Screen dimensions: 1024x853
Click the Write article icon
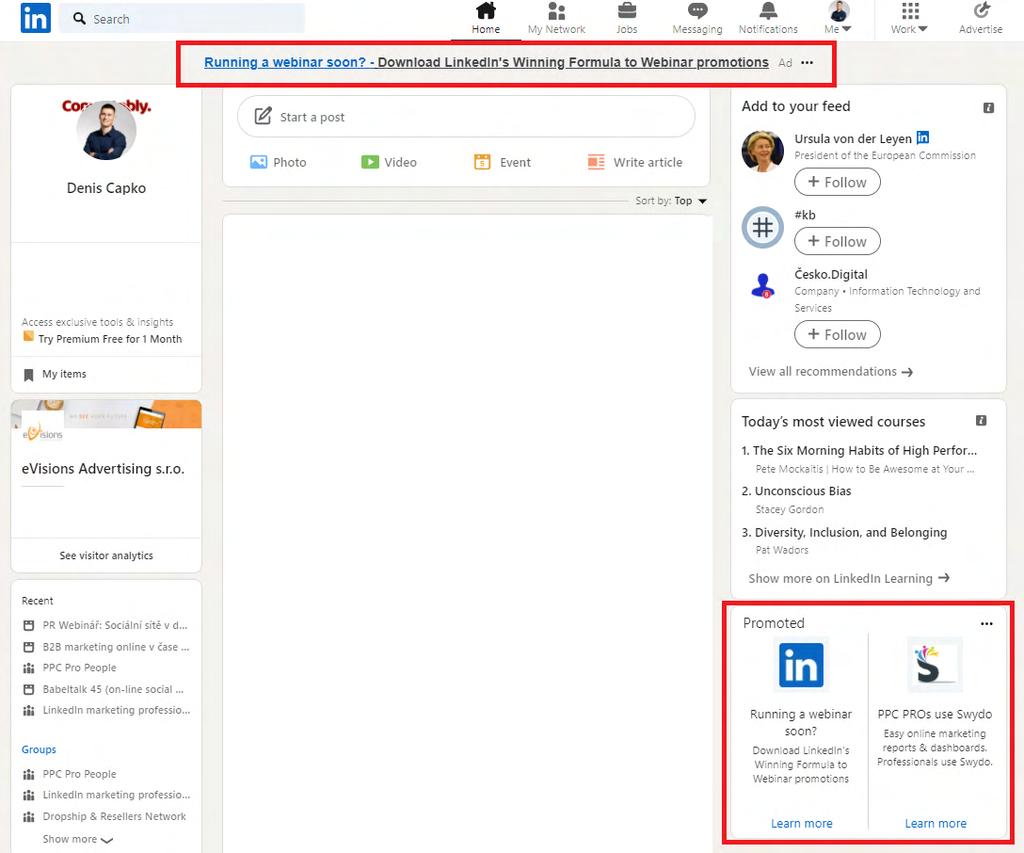click(x=596, y=162)
